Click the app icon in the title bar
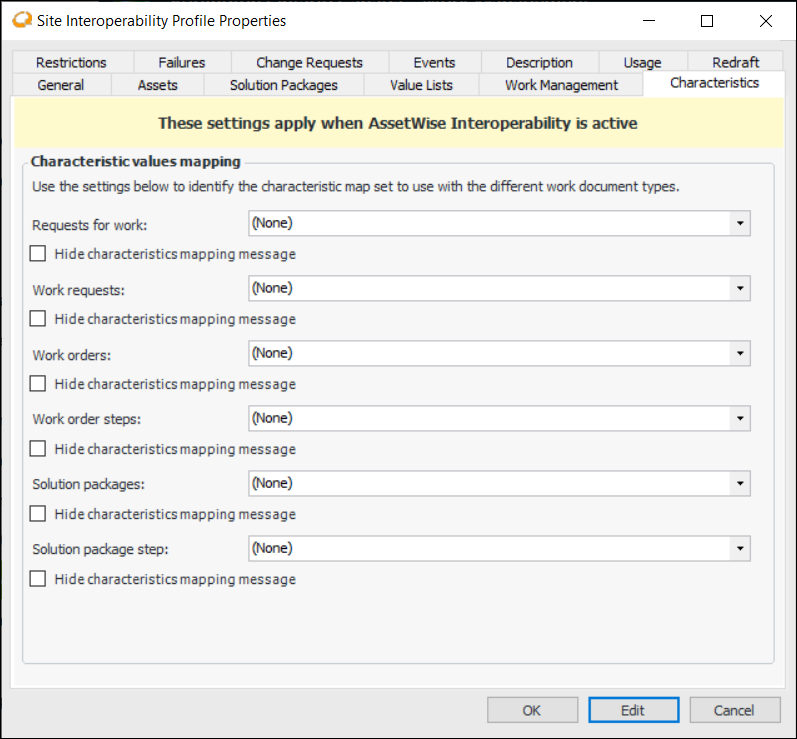Image resolution: width=797 pixels, height=739 pixels. coord(19,20)
